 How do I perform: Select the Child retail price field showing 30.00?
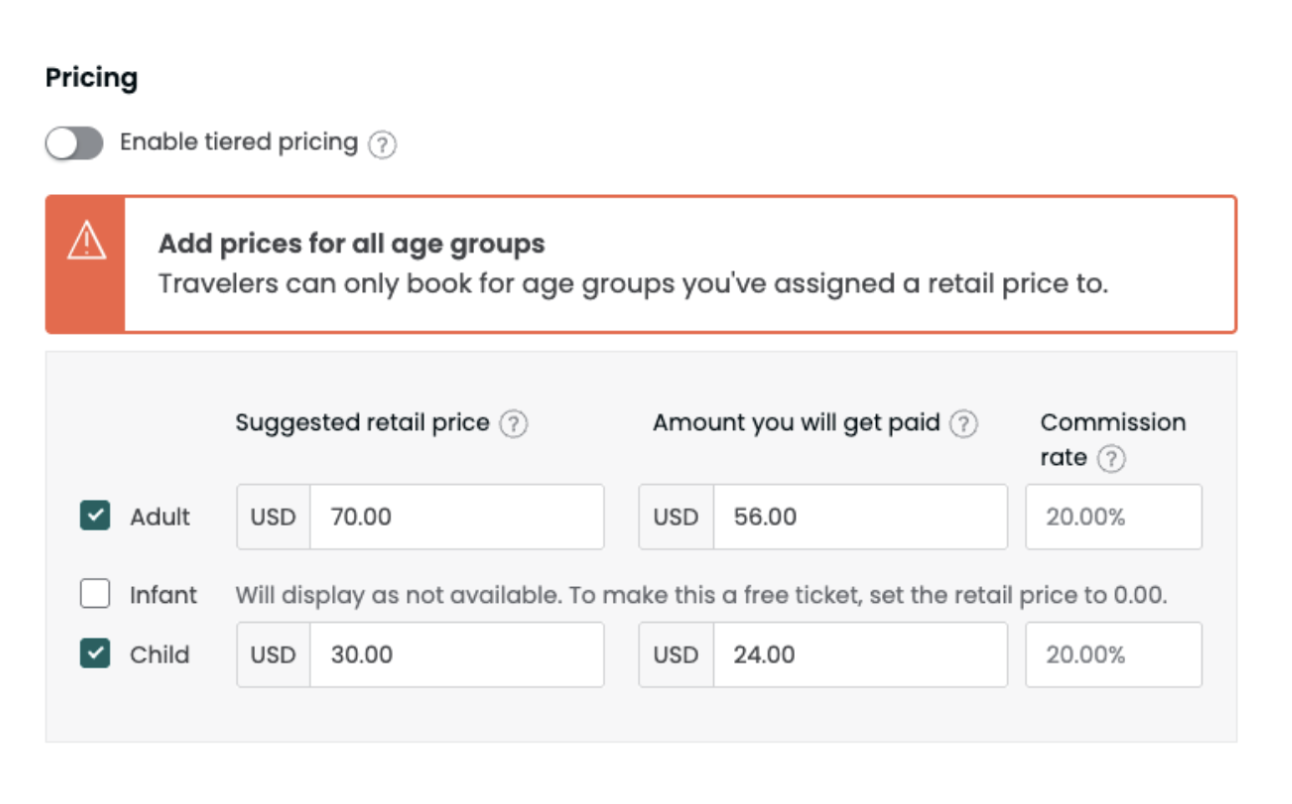click(x=456, y=655)
